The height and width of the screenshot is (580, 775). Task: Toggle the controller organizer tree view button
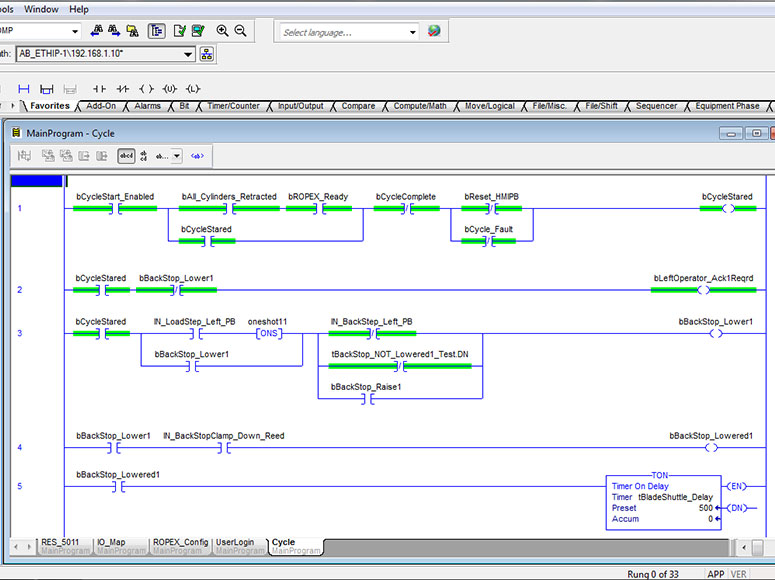point(157,31)
